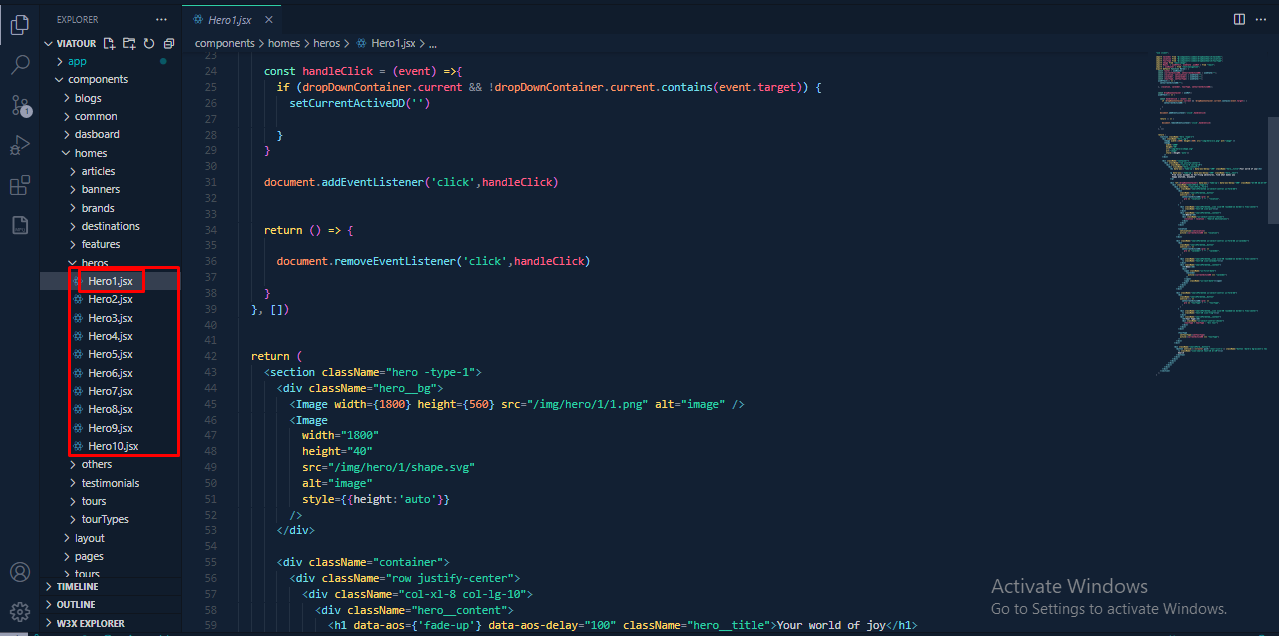
Task: Split the editor to the right
Action: 1239,19
